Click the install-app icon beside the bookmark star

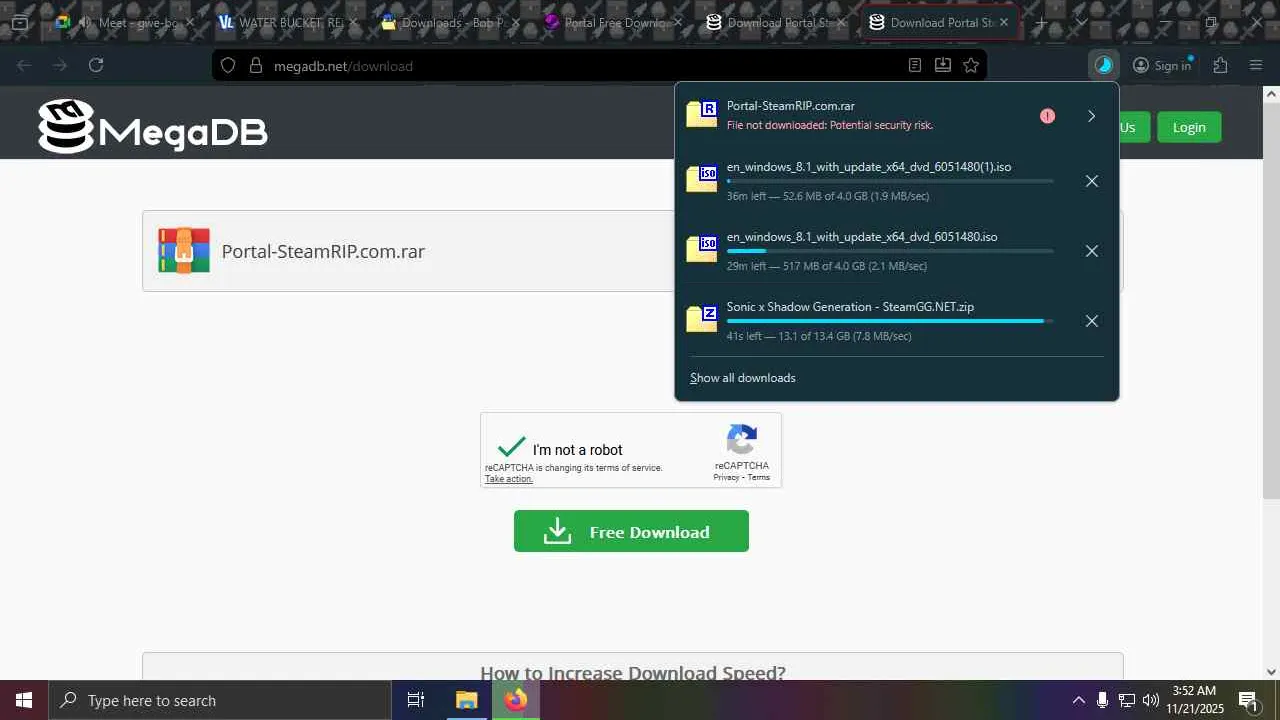[942, 65]
